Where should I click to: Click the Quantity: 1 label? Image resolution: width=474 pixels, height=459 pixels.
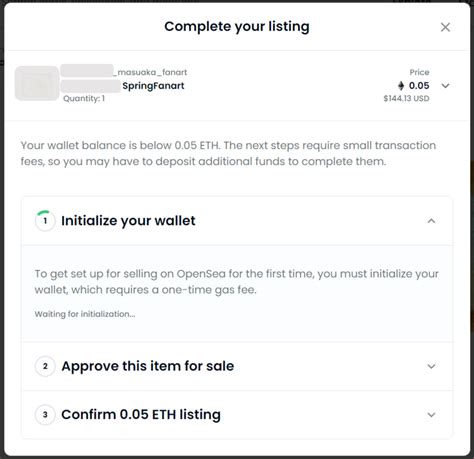[x=84, y=98]
